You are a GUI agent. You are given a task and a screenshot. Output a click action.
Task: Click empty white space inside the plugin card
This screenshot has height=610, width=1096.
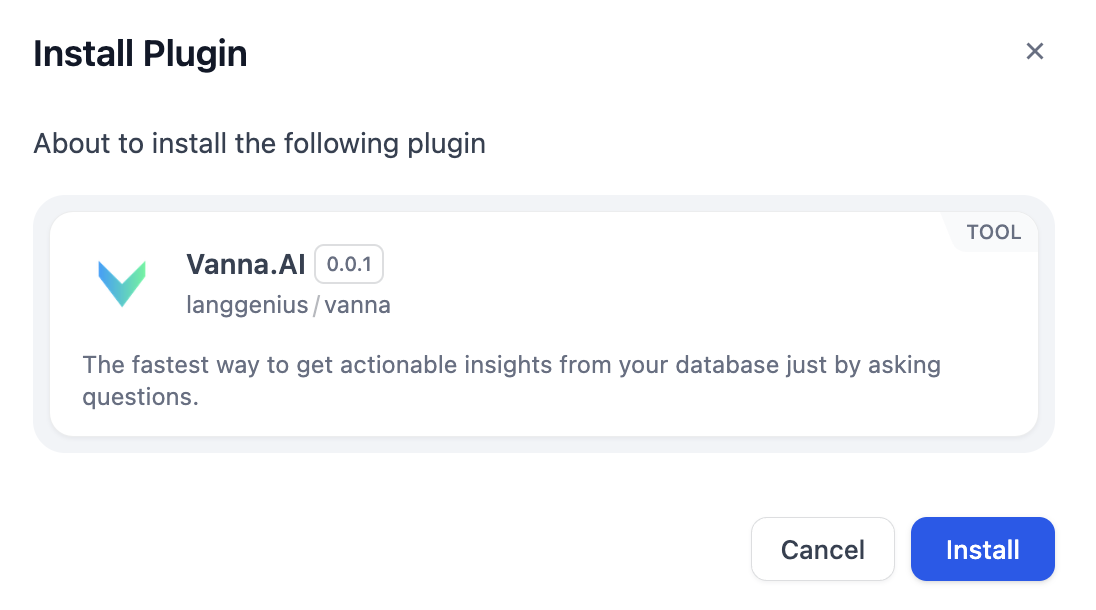700,290
